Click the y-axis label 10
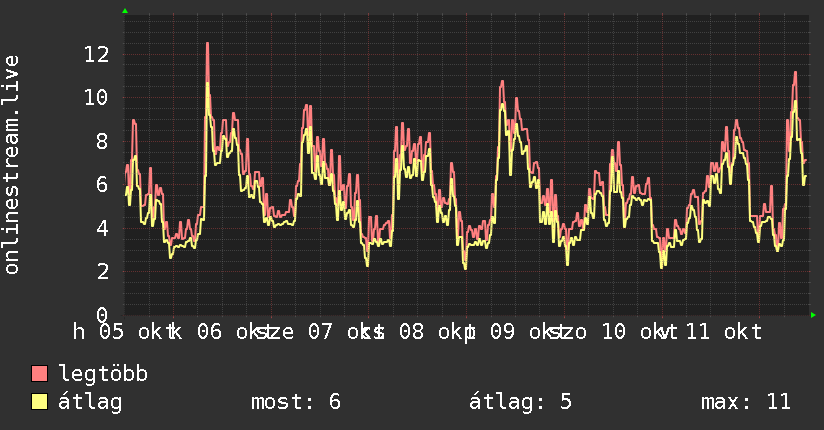Image resolution: width=824 pixels, height=430 pixels. [96, 97]
